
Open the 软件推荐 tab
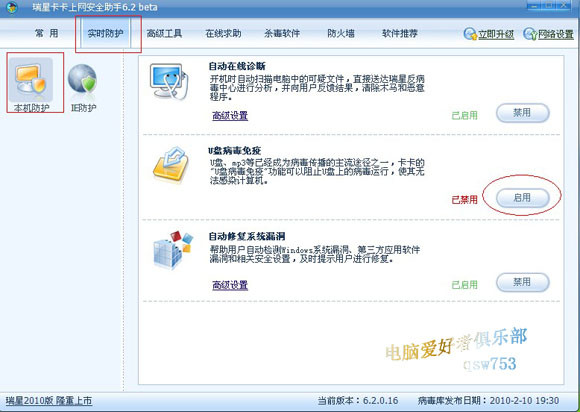pyautogui.click(x=399, y=33)
